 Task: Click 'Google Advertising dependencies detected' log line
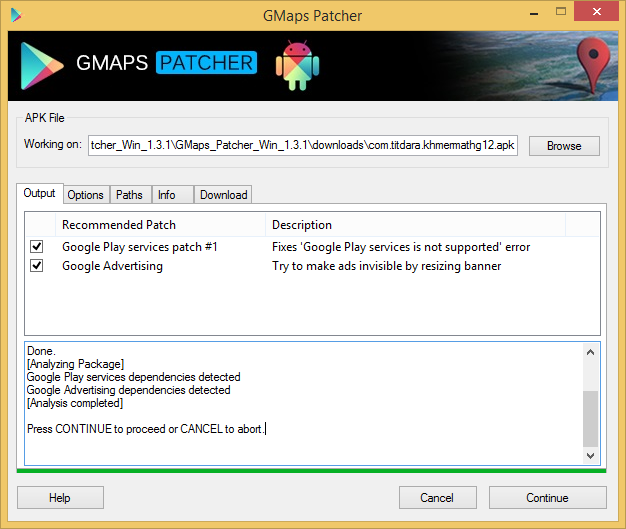[129, 390]
